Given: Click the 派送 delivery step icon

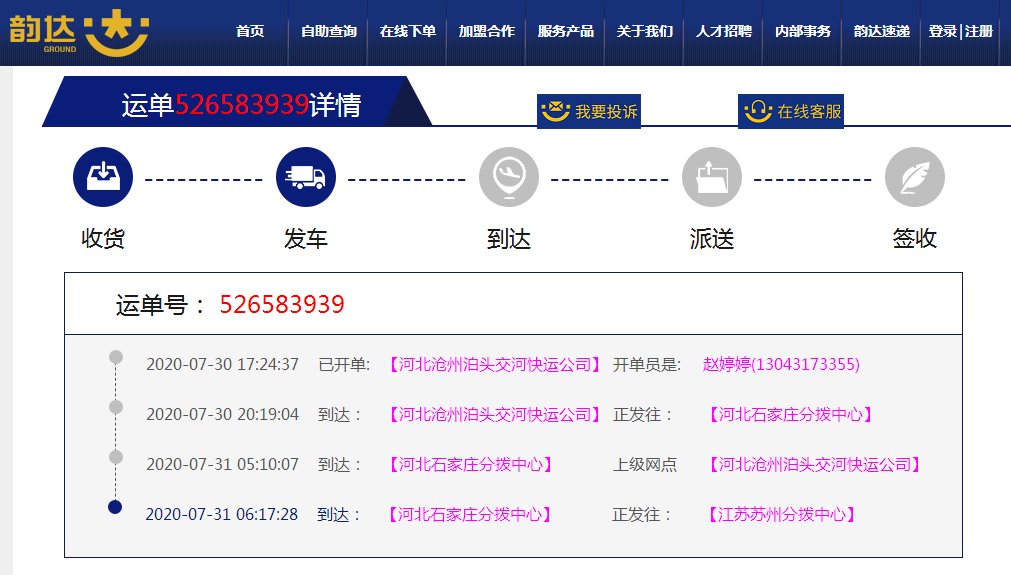Looking at the screenshot, I should (712, 177).
